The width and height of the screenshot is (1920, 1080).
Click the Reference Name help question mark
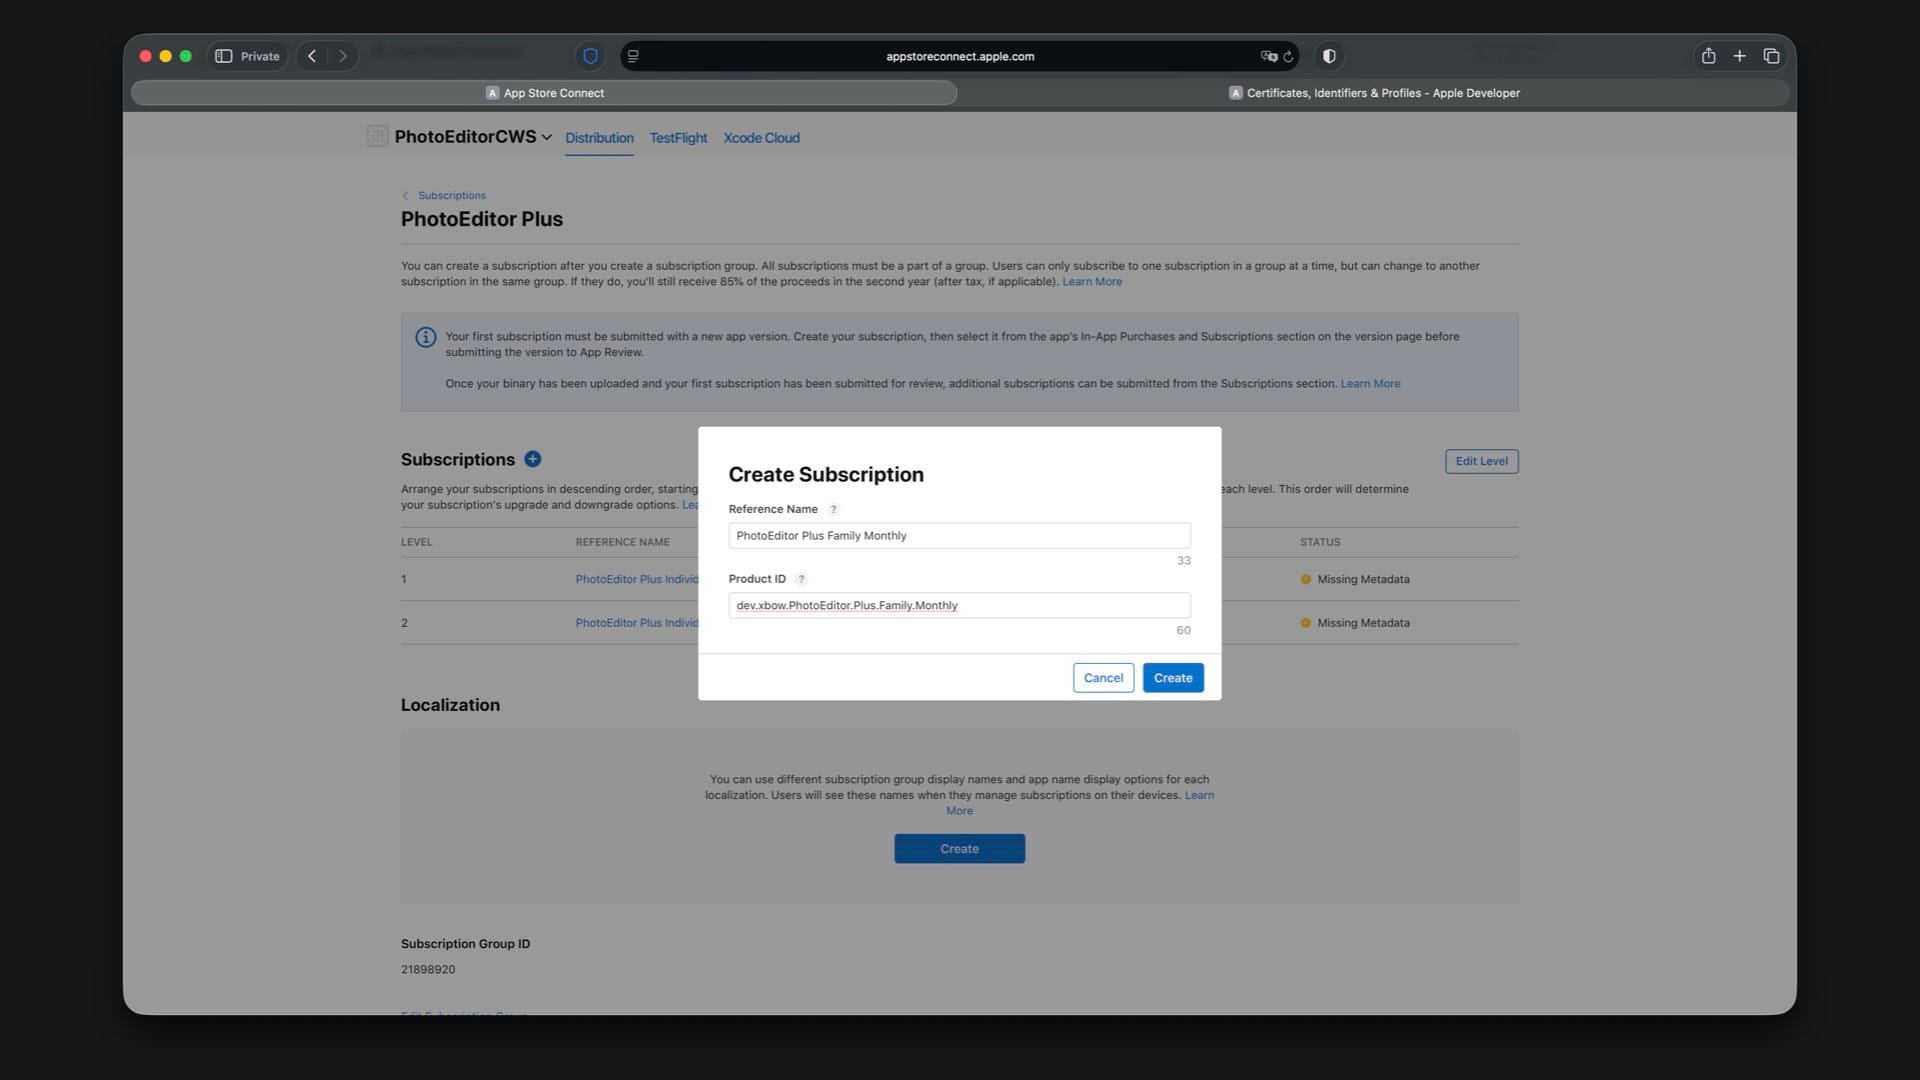833,509
